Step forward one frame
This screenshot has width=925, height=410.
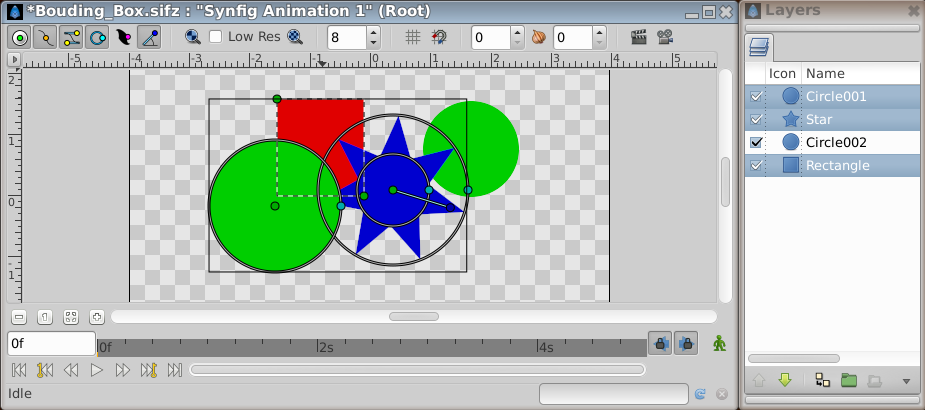pyautogui.click(x=123, y=370)
